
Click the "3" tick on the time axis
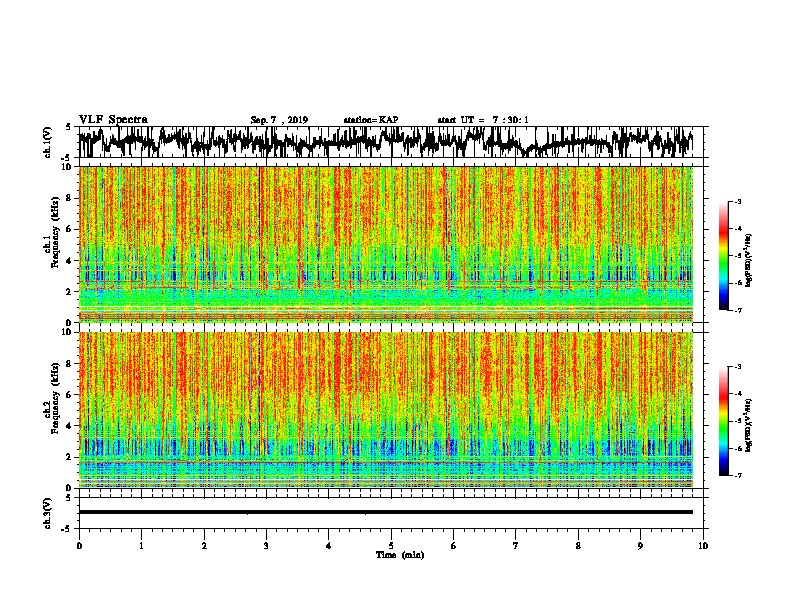266,546
